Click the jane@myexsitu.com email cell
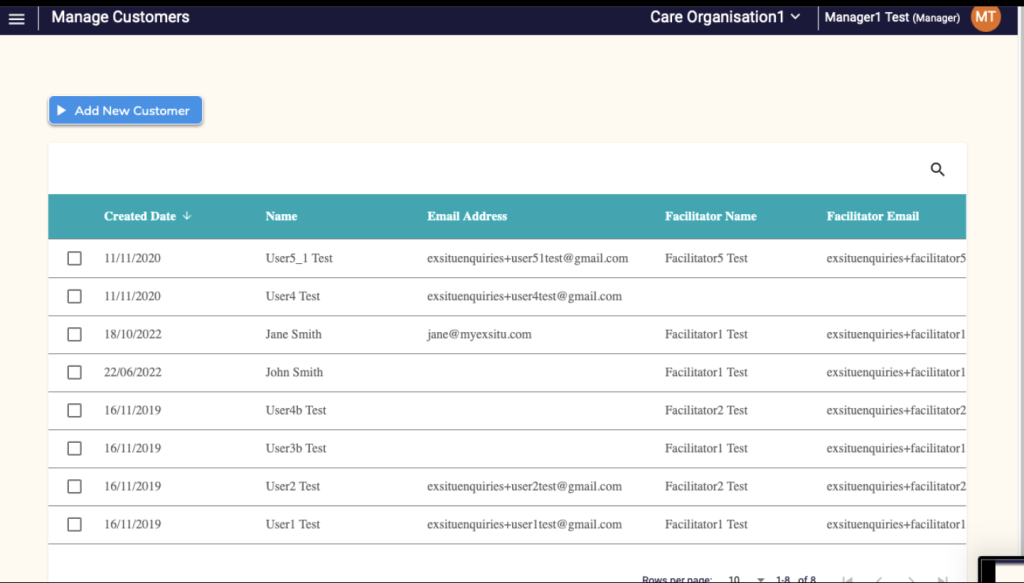Viewport: 1024px width, 583px height. [x=479, y=335]
